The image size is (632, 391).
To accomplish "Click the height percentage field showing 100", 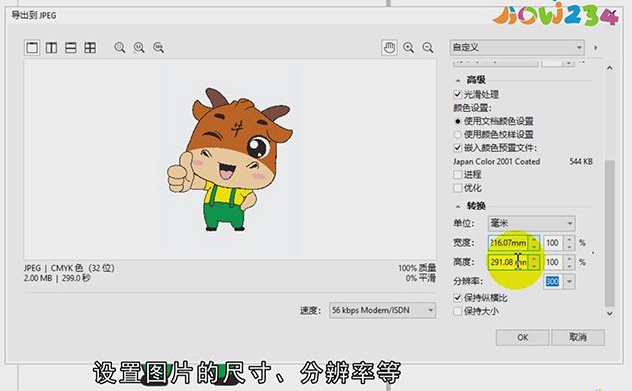I will [553, 262].
